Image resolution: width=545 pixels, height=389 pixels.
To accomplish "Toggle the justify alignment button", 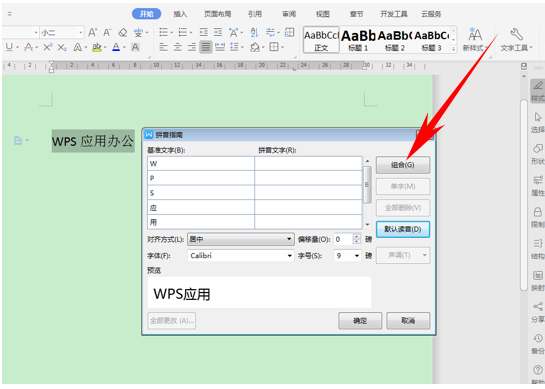I will coord(206,47).
